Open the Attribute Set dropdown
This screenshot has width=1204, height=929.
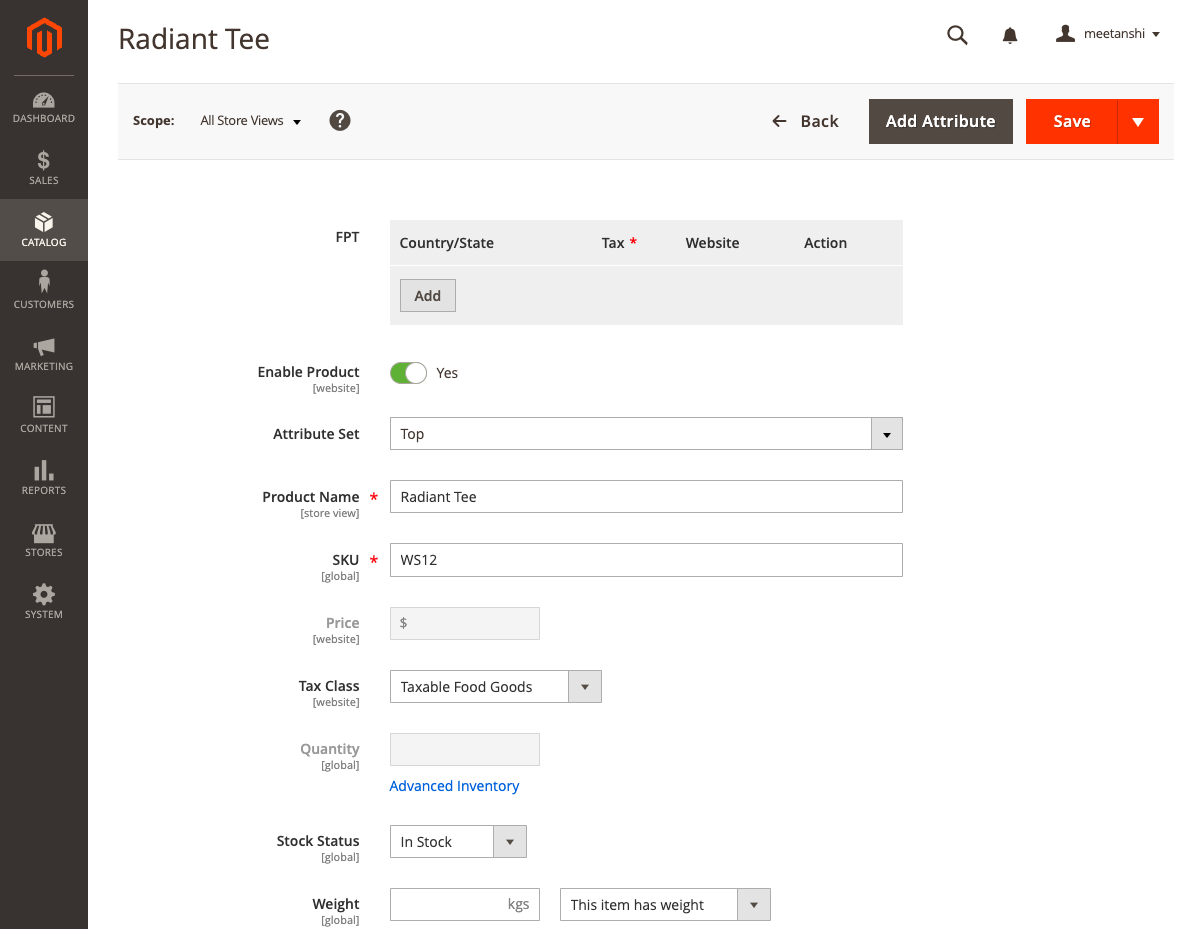tap(646, 434)
